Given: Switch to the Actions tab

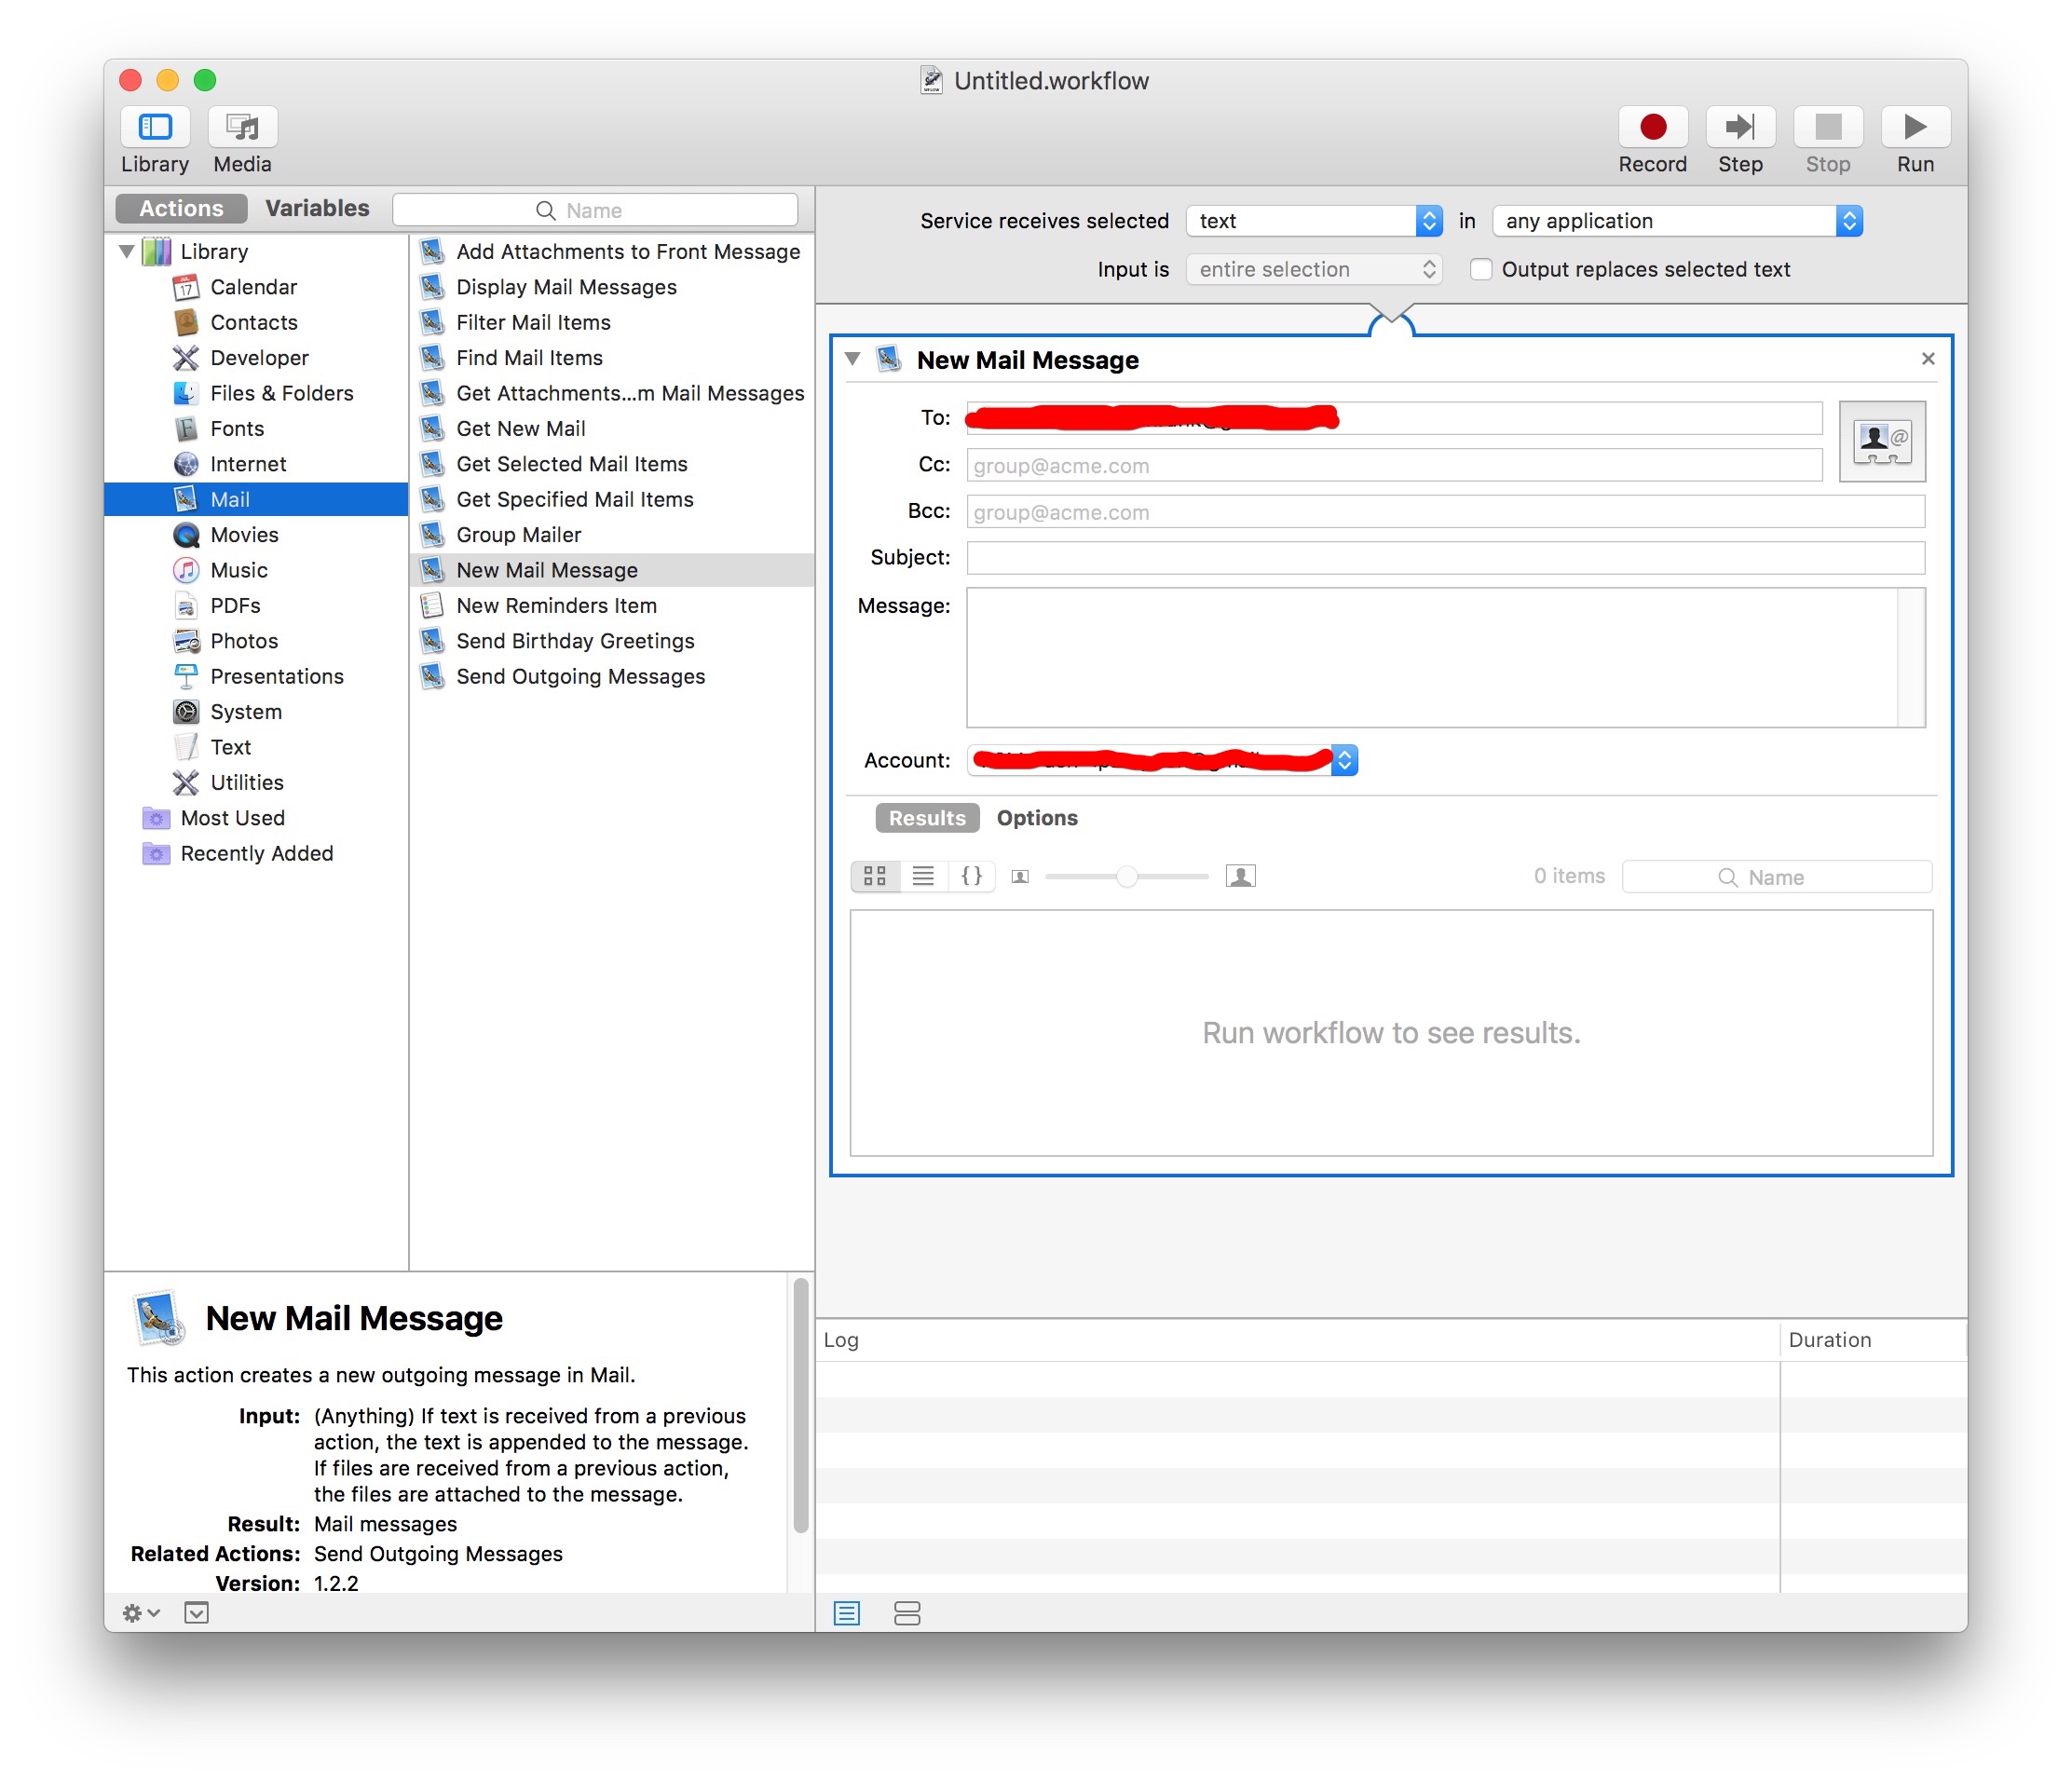Looking at the screenshot, I should tap(181, 208).
